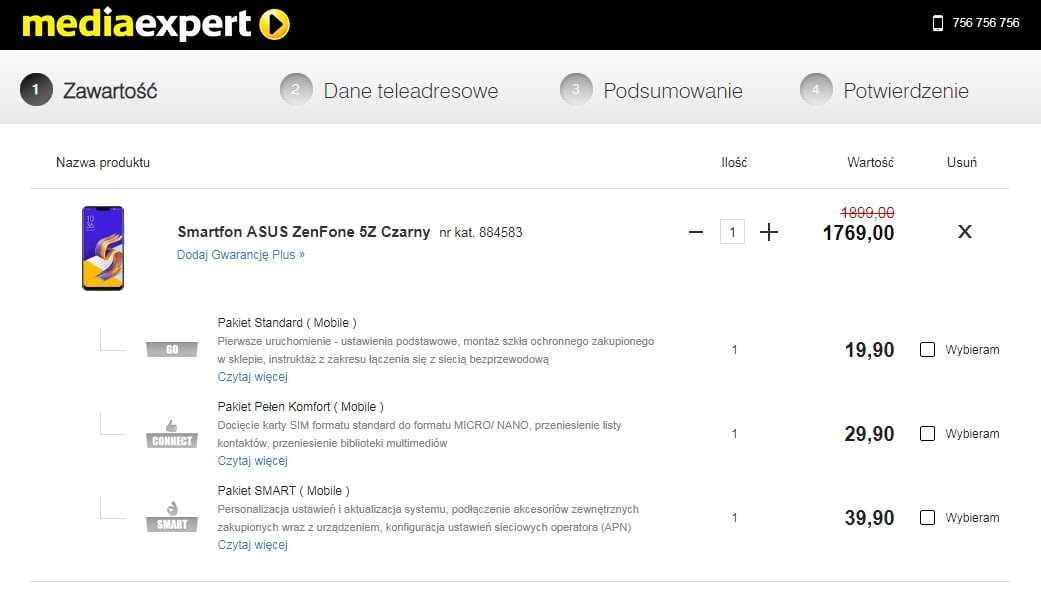Click the quantity input field
Viewport: 1041px width, 593px height.
point(732,232)
